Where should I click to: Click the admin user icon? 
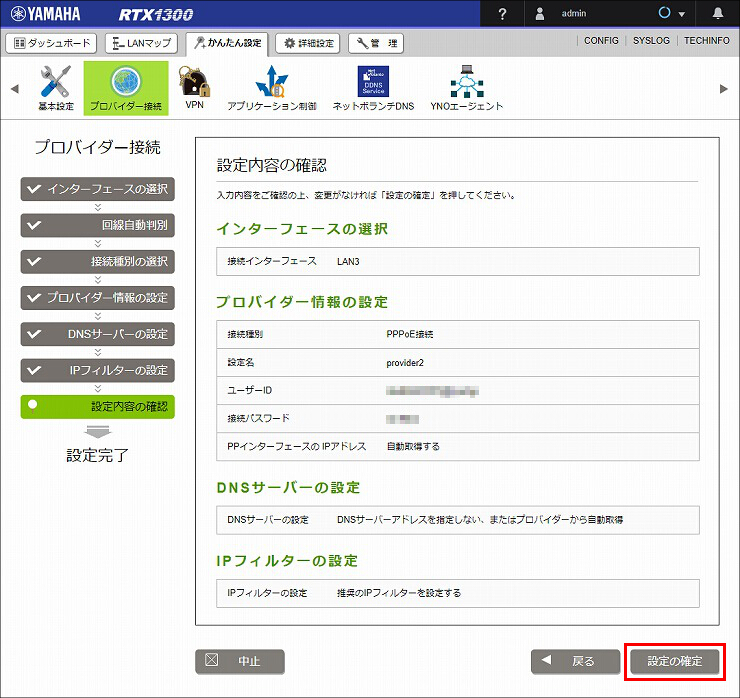(540, 14)
